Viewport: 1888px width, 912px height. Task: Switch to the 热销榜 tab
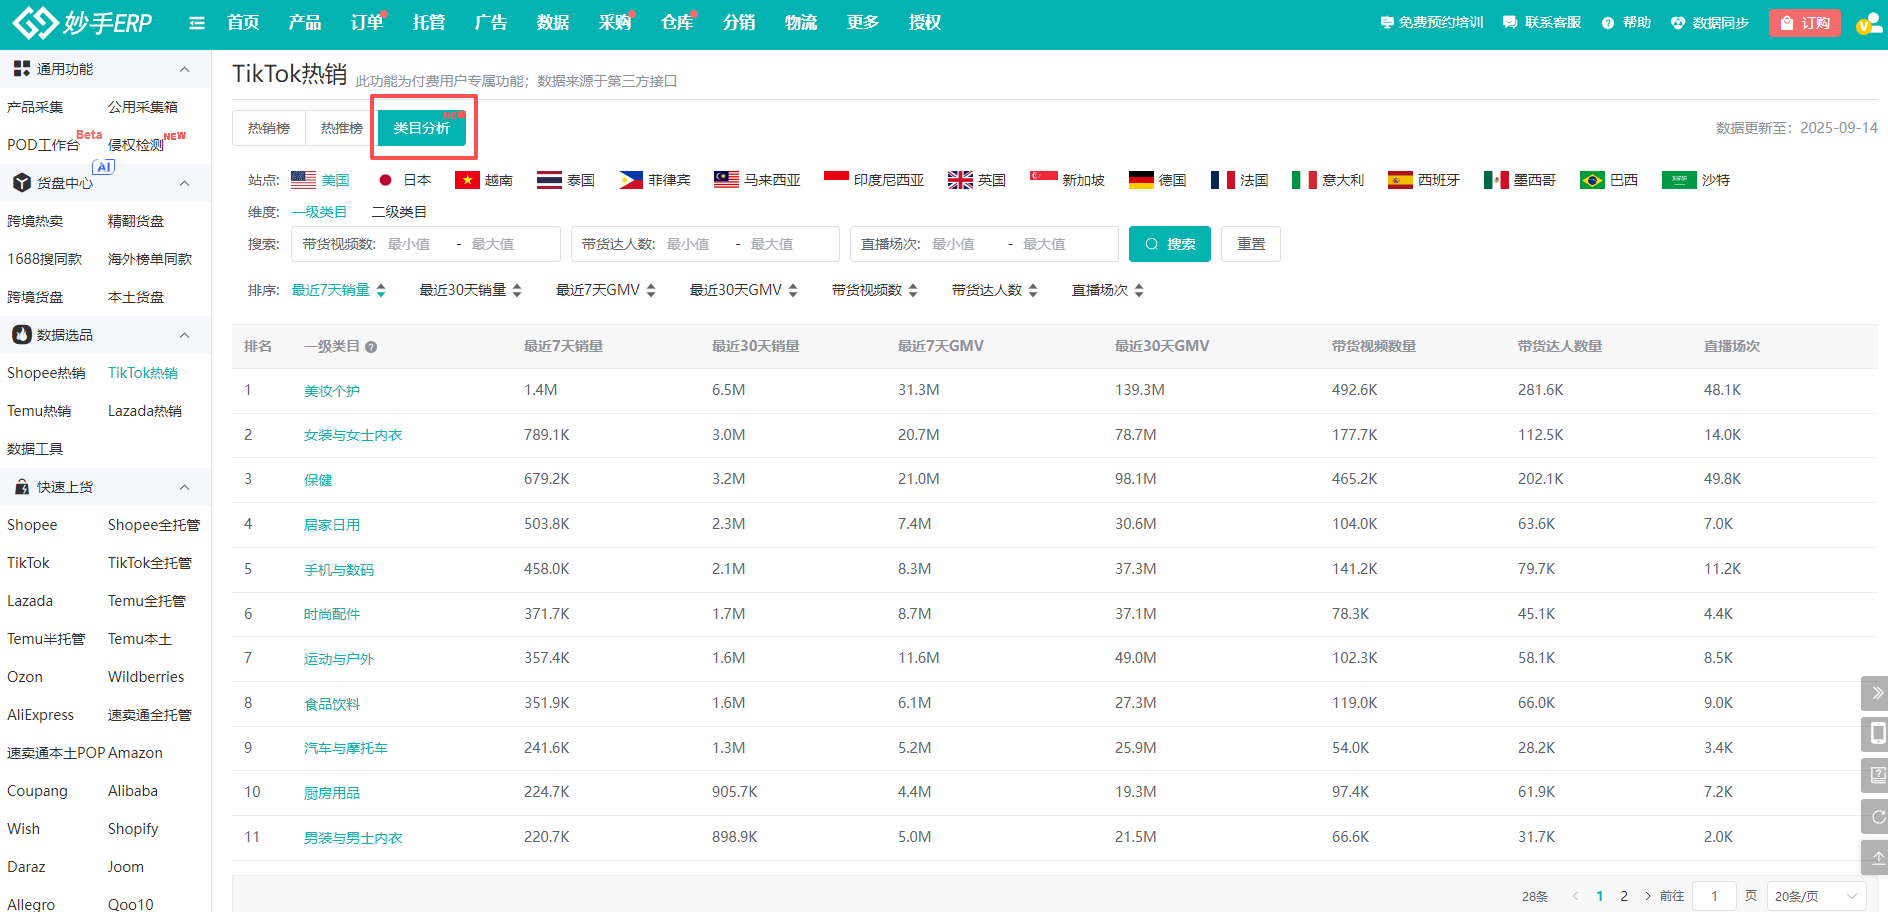click(x=269, y=128)
